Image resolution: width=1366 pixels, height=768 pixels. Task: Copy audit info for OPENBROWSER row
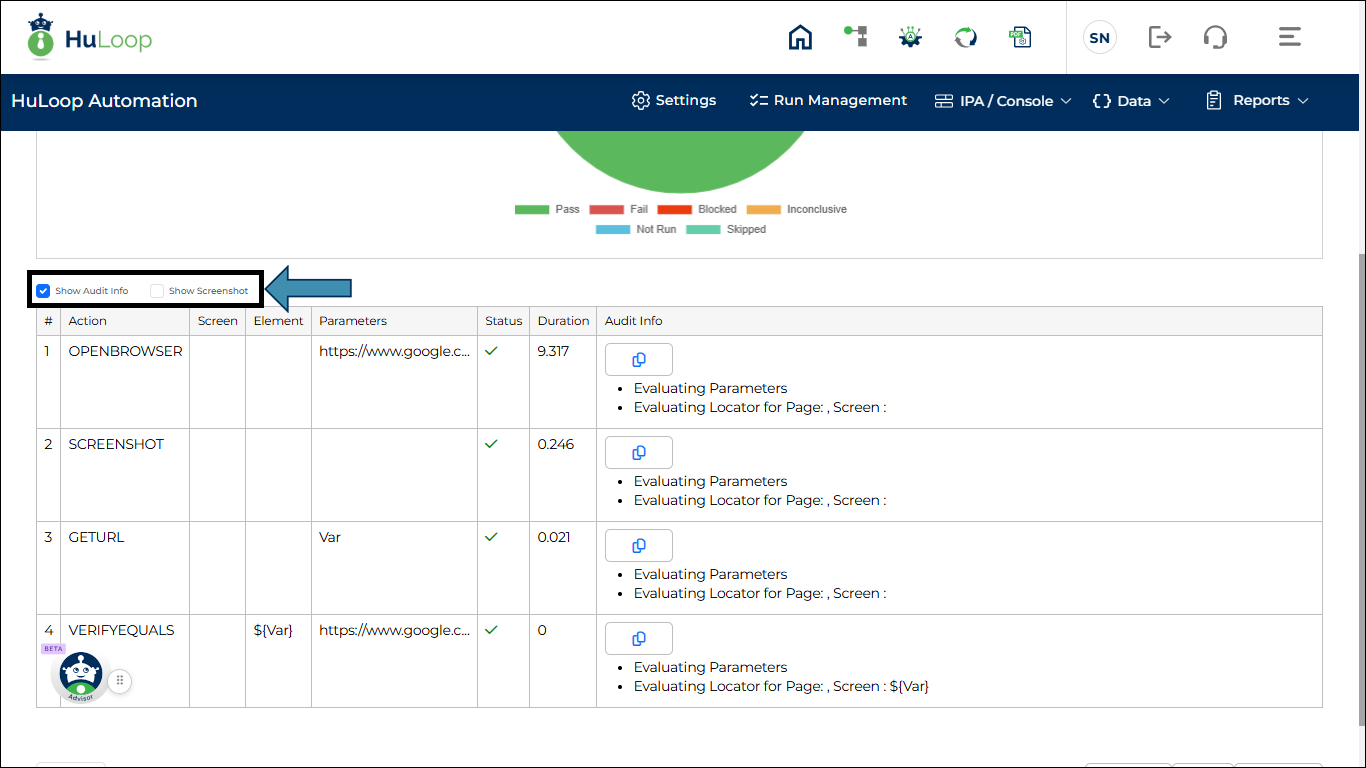pos(639,360)
